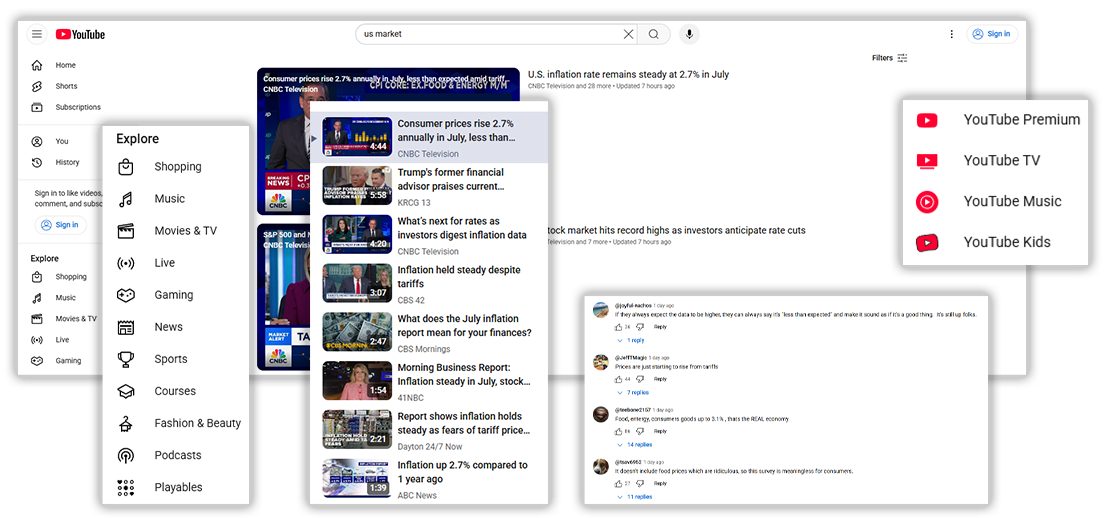Dislike the @JeffTMagic comment

tap(640, 379)
